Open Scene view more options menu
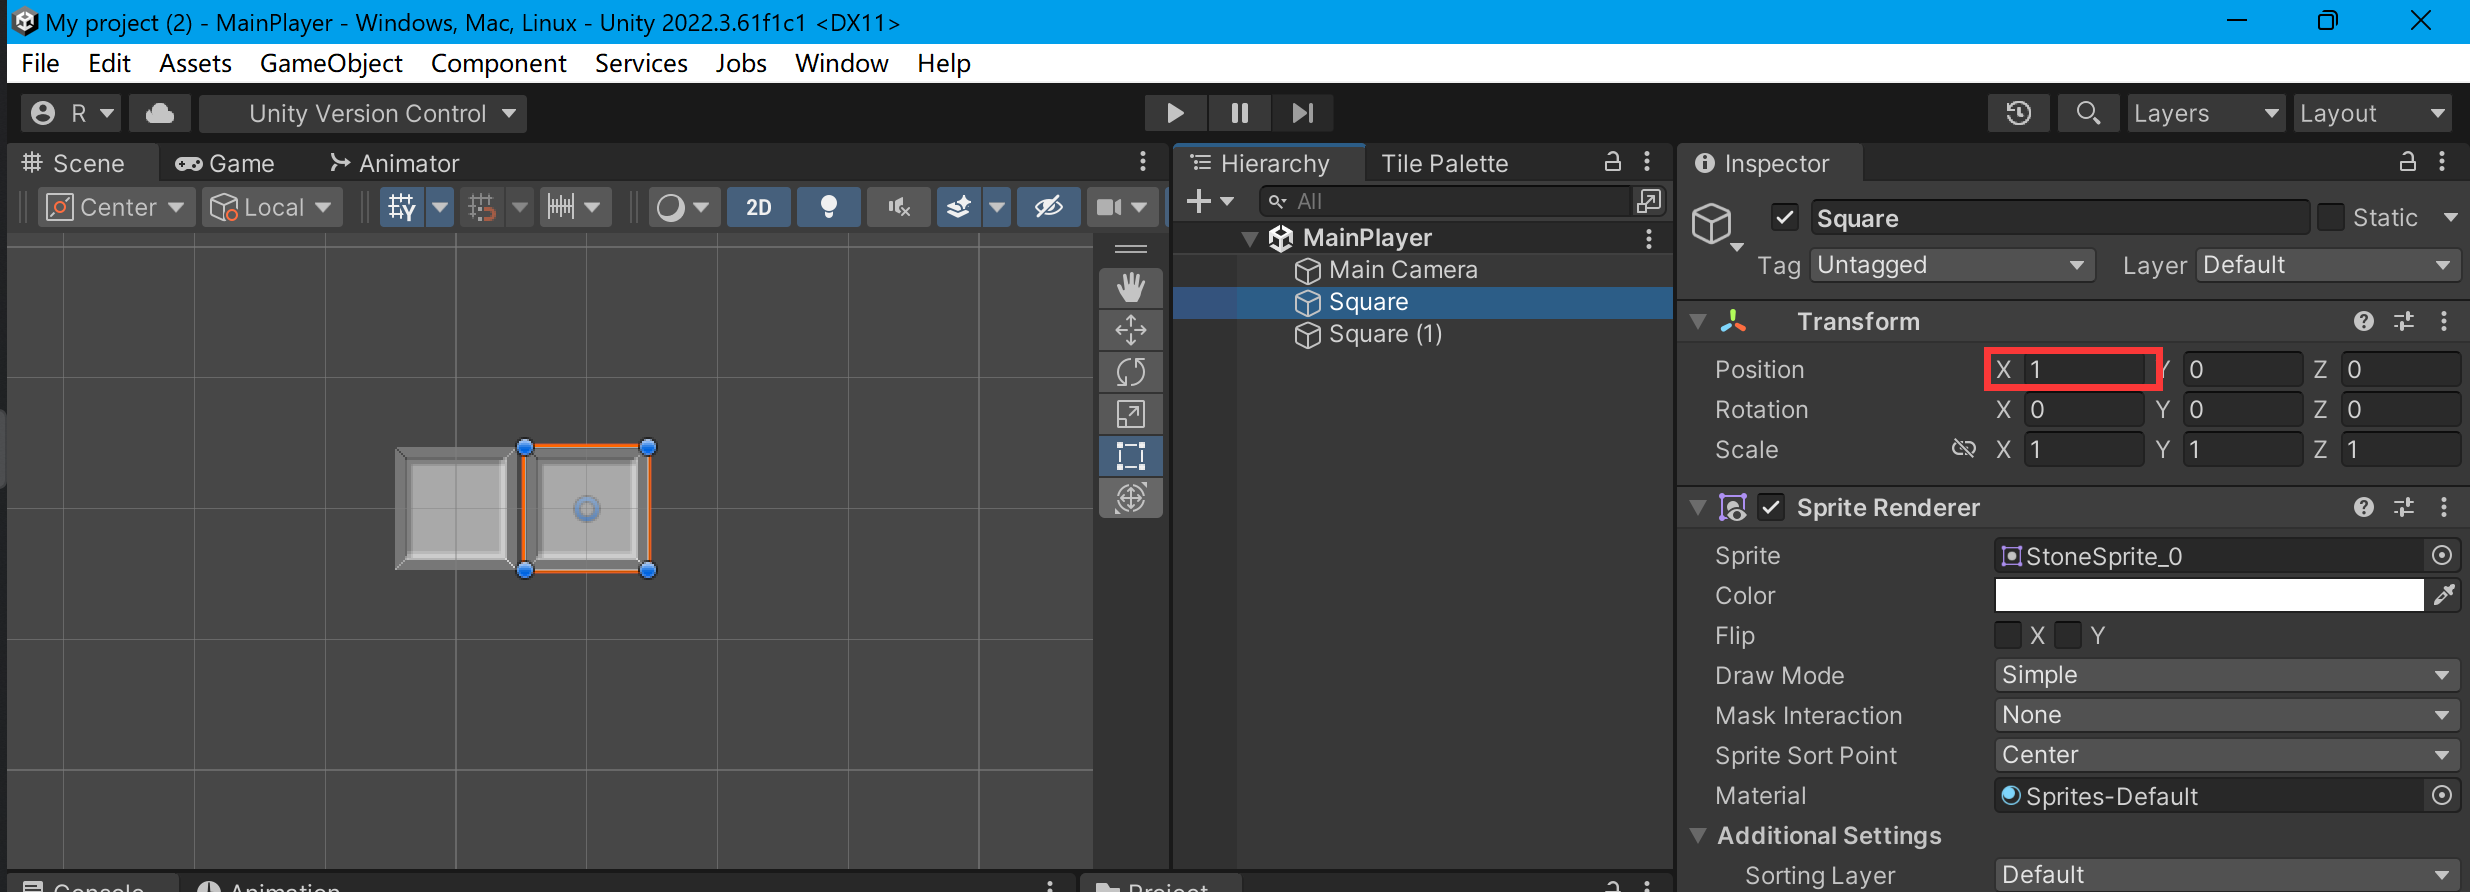This screenshot has height=892, width=2470. click(1143, 162)
